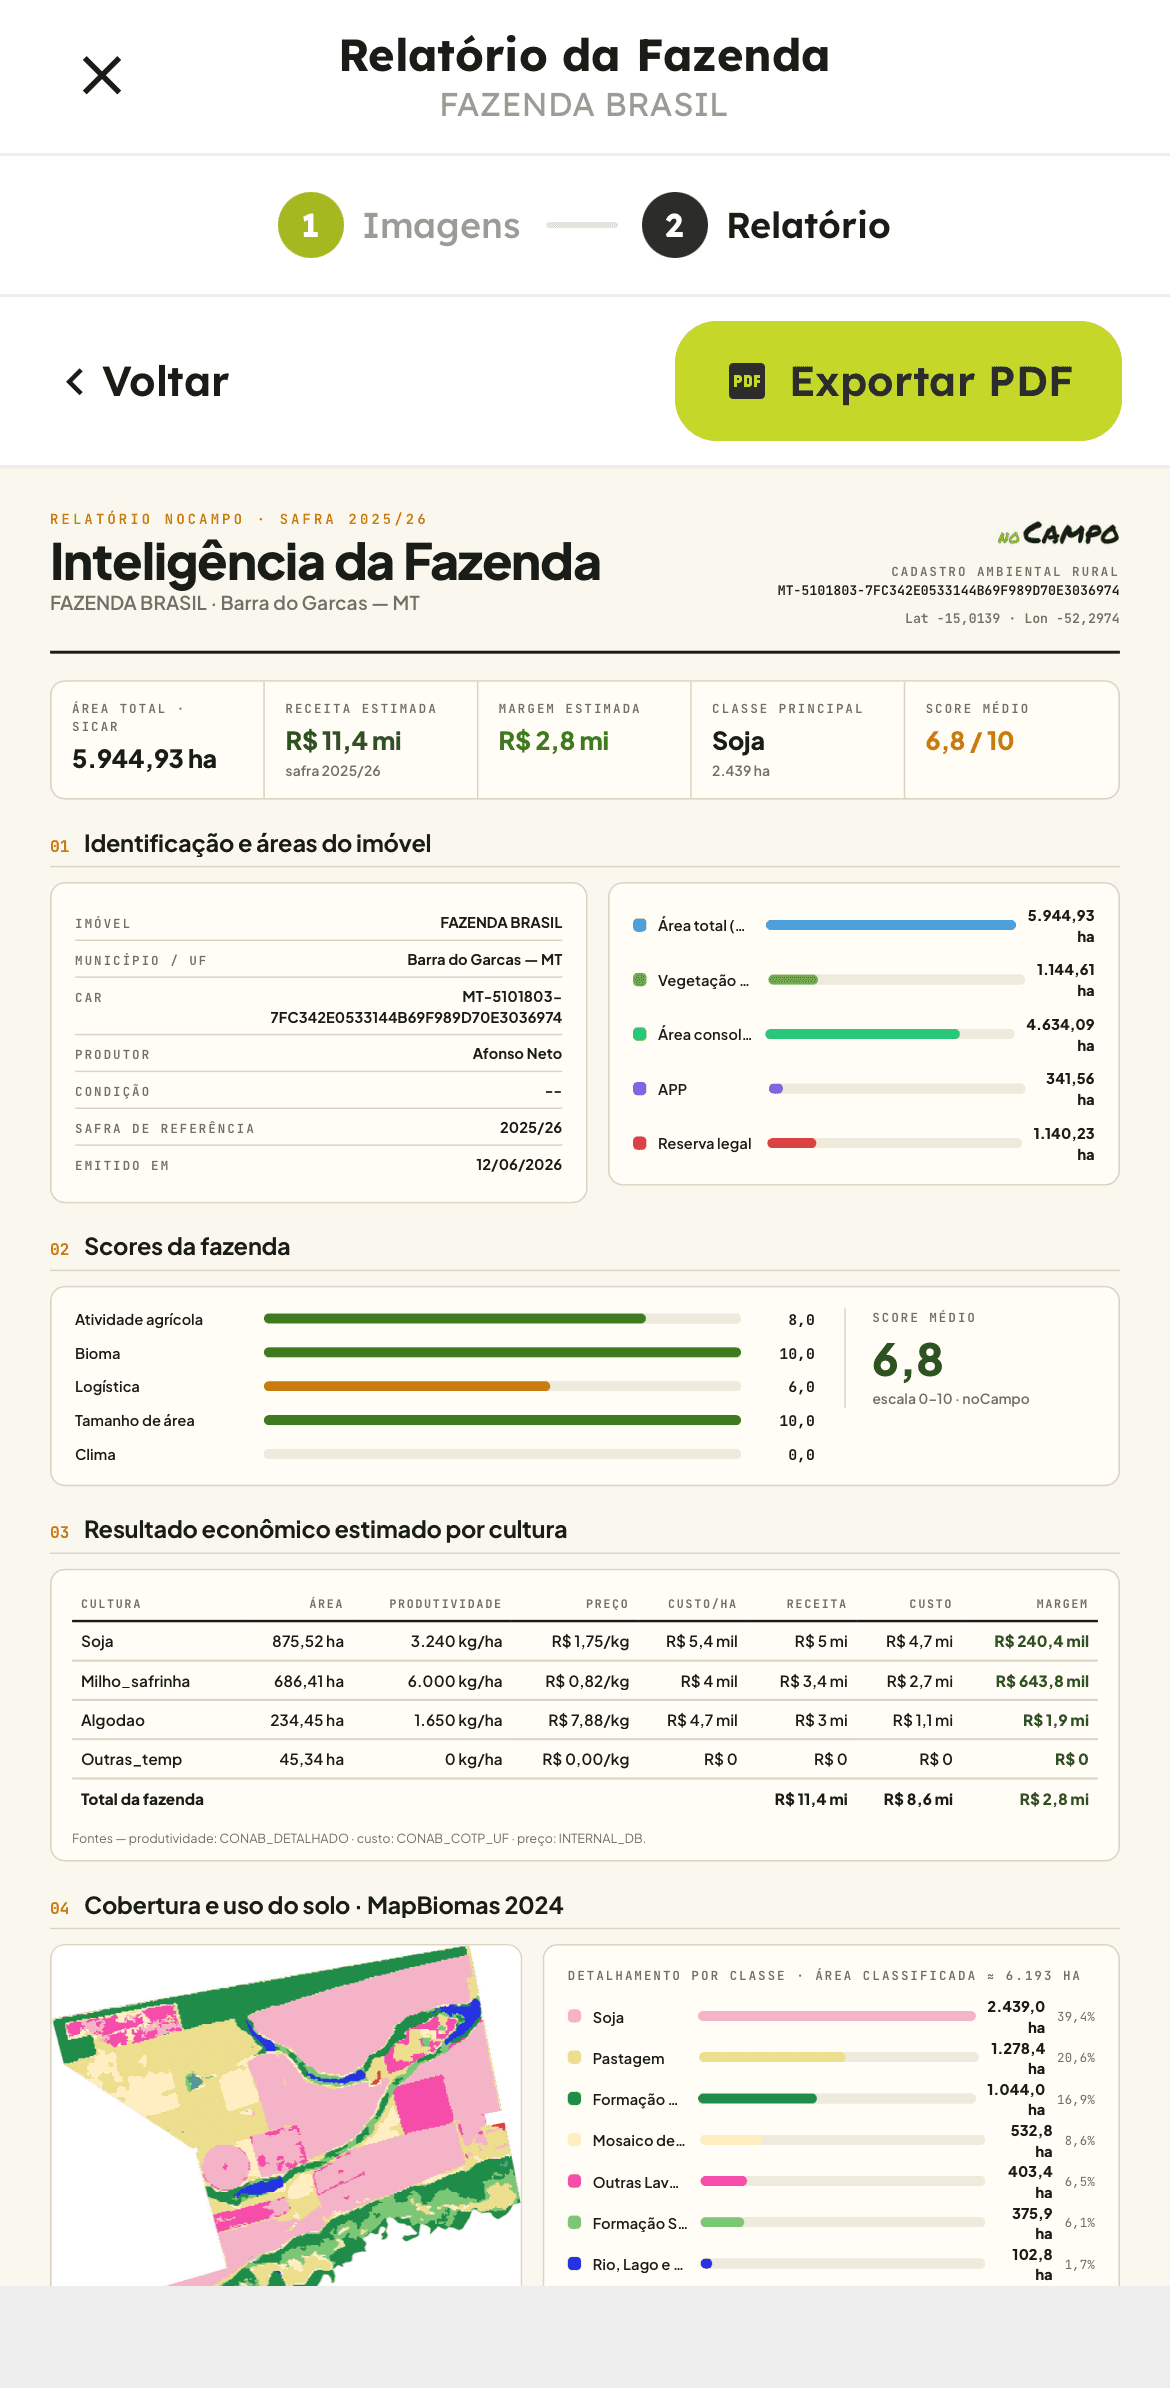This screenshot has height=2388, width=1170.
Task: Close the farm report with the X icon
Action: click(x=102, y=75)
